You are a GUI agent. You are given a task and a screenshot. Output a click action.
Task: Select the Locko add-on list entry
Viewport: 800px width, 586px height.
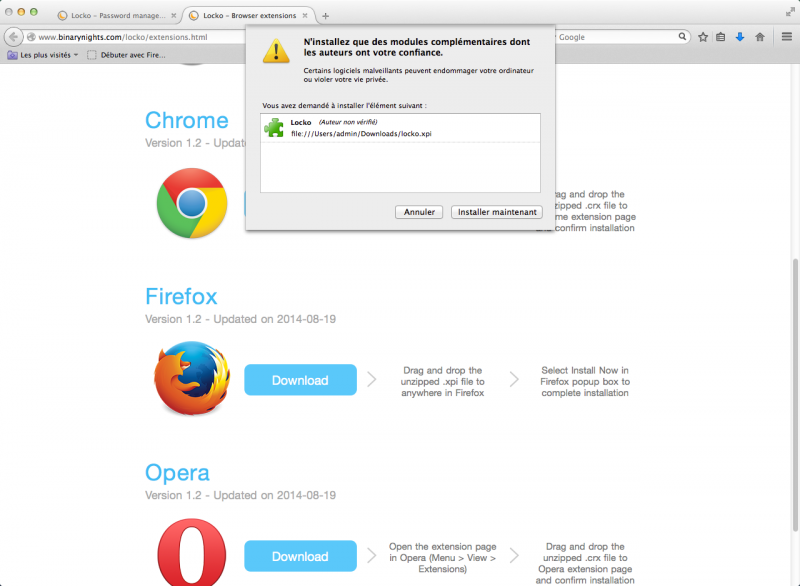(400, 128)
